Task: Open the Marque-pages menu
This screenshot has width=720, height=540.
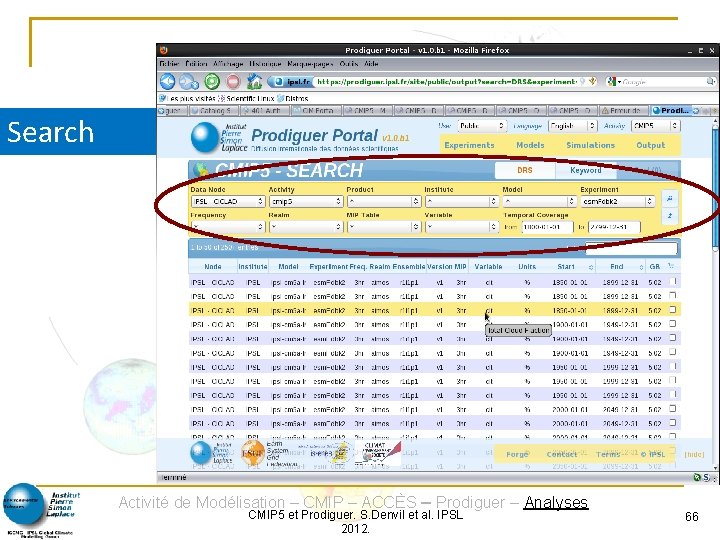Action: coord(310,64)
